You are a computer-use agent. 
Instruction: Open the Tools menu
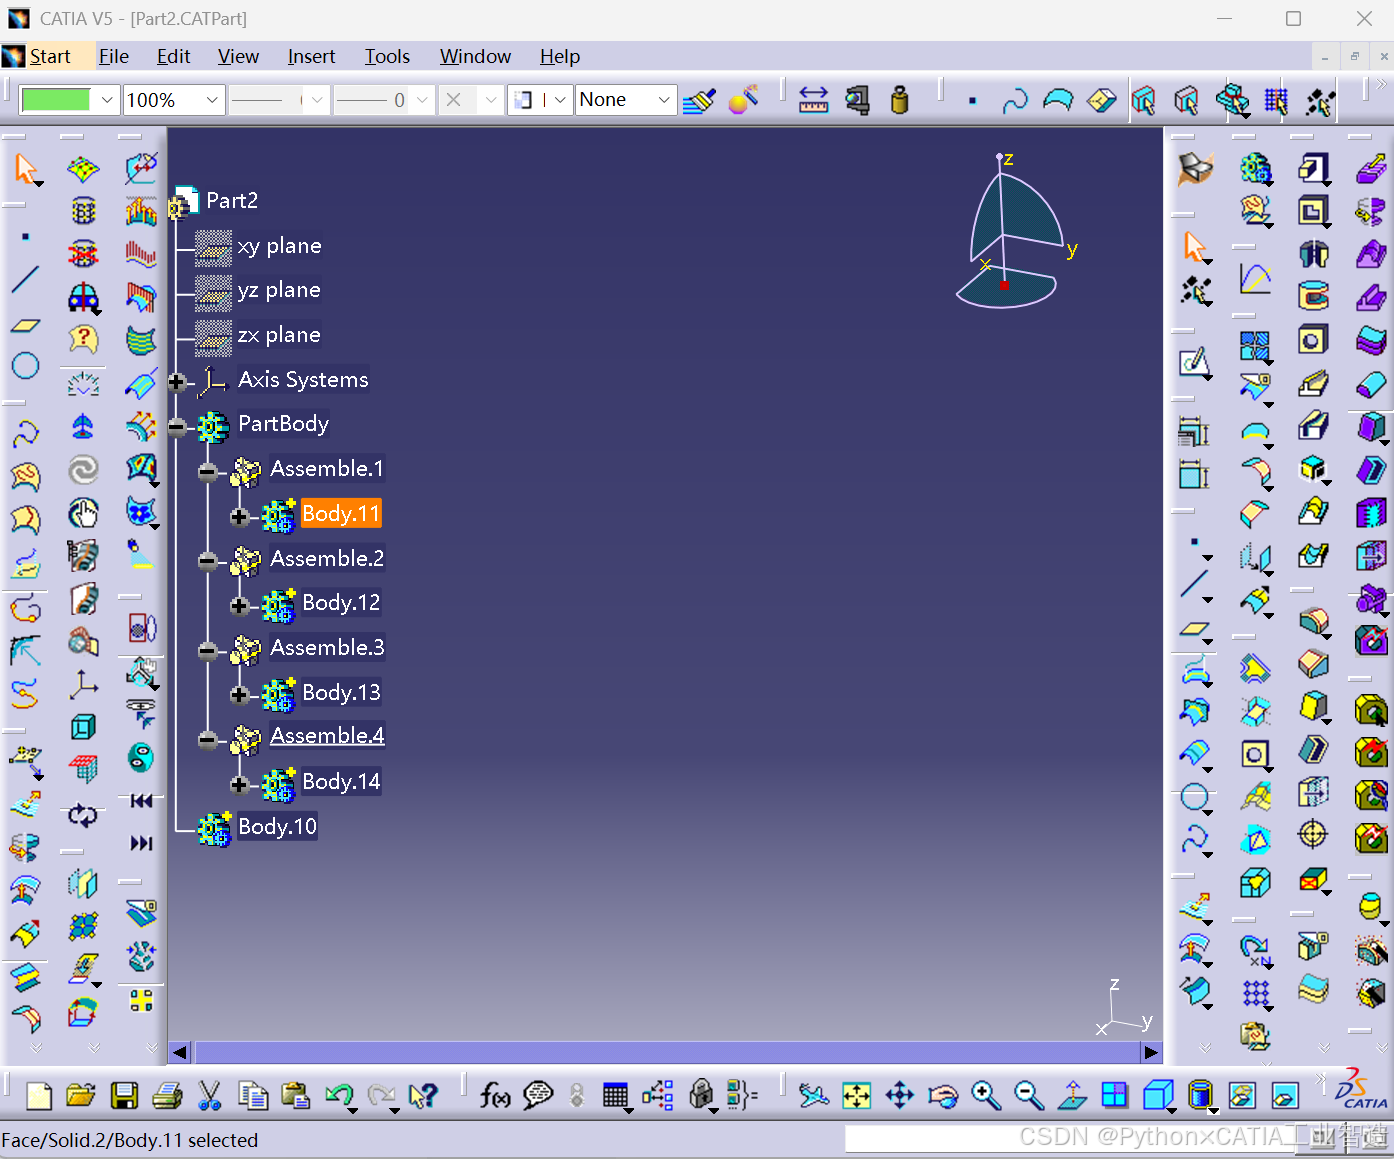[387, 57]
